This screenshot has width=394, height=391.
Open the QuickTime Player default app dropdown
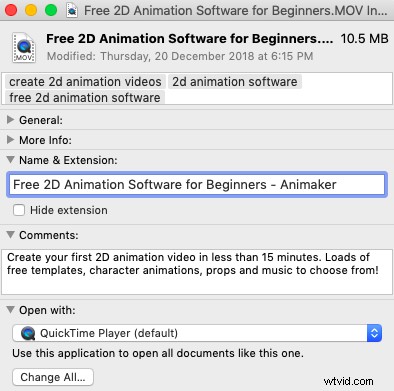tap(197, 333)
